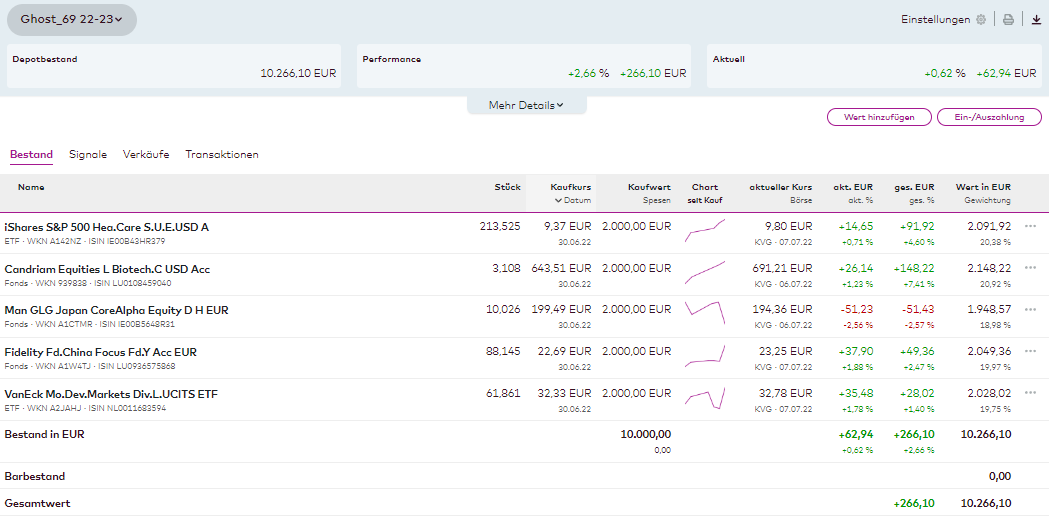Click the print icon in the header
Viewport: 1049px width, 525px height.
[x=1008, y=20]
